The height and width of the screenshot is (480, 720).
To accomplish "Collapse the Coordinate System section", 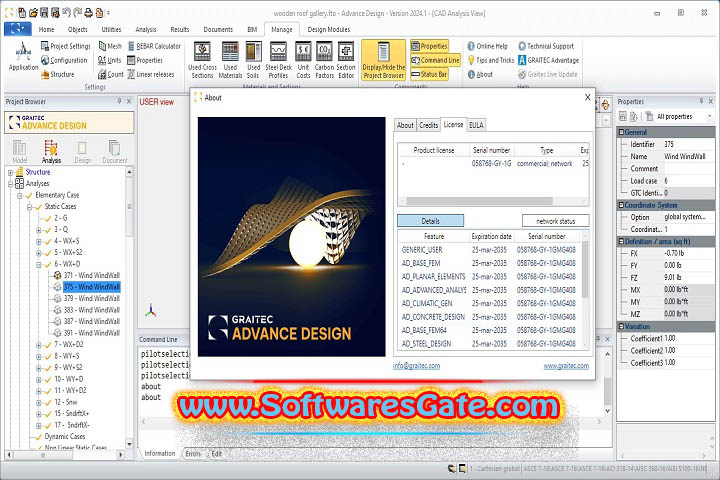I will tap(621, 205).
